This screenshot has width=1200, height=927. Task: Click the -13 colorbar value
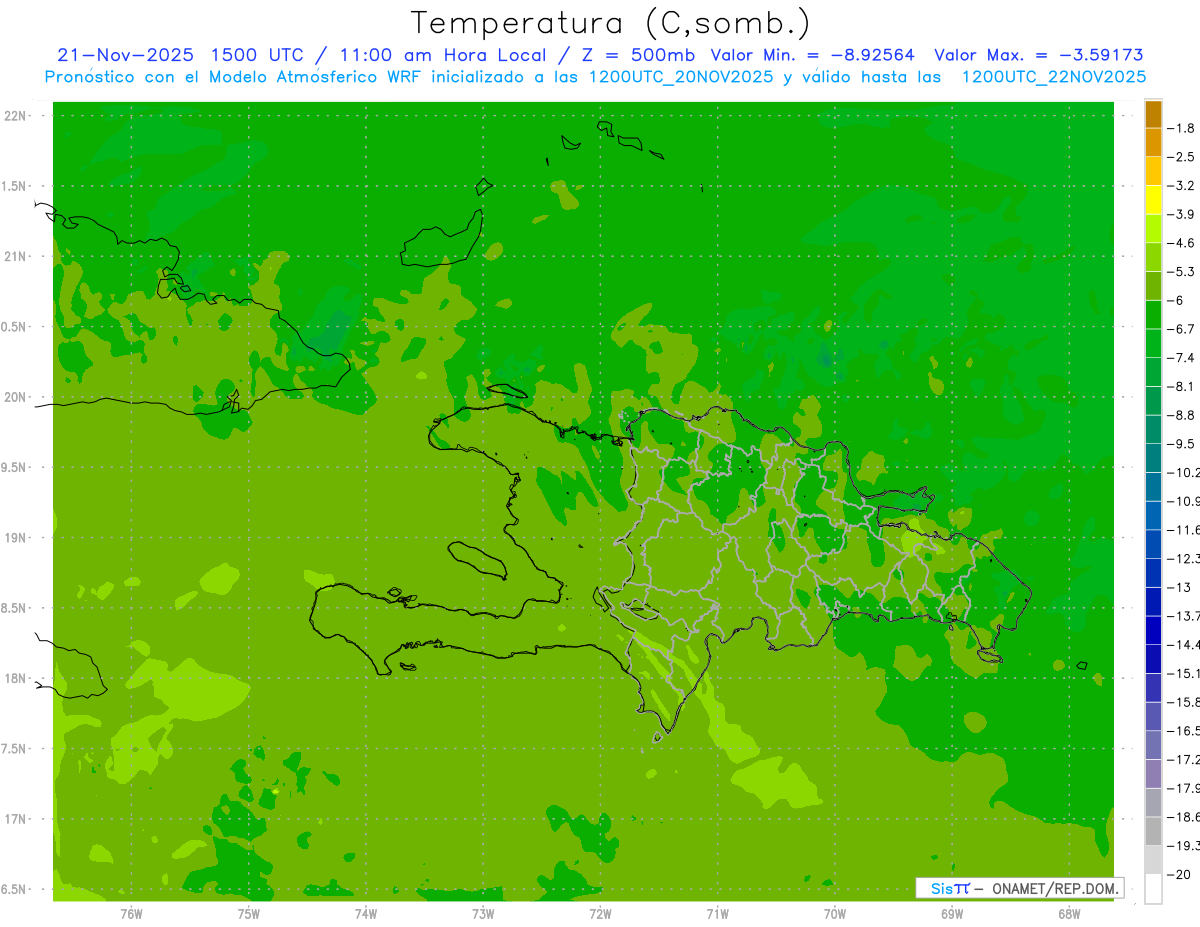[1179, 587]
